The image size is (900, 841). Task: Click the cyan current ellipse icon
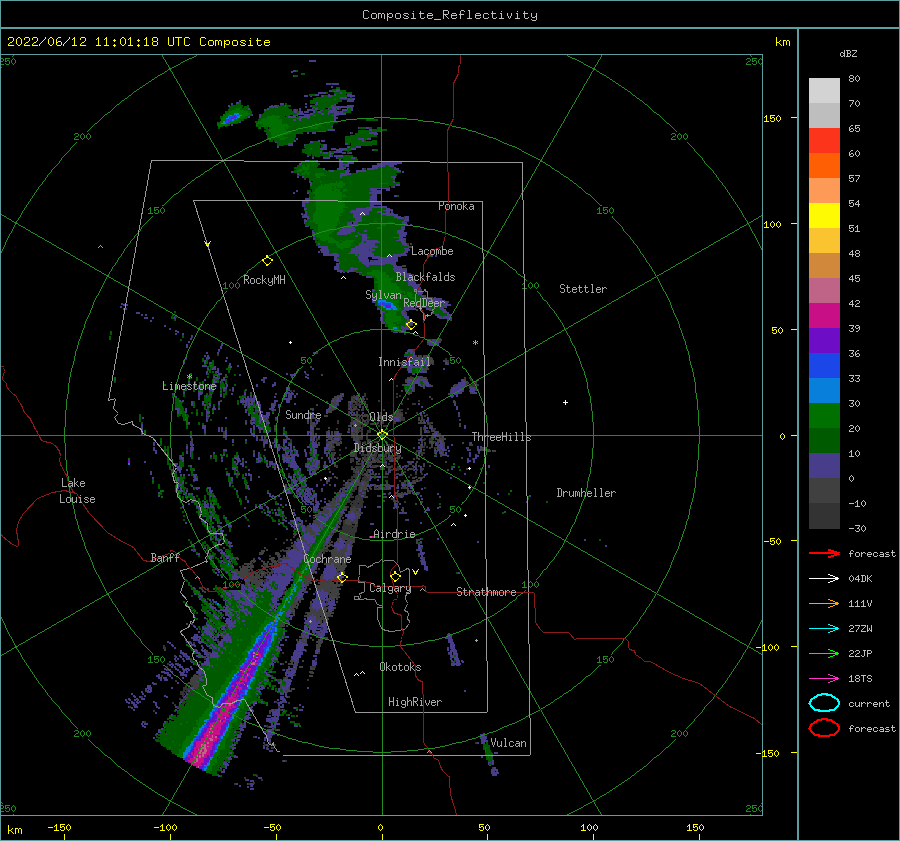tap(824, 703)
